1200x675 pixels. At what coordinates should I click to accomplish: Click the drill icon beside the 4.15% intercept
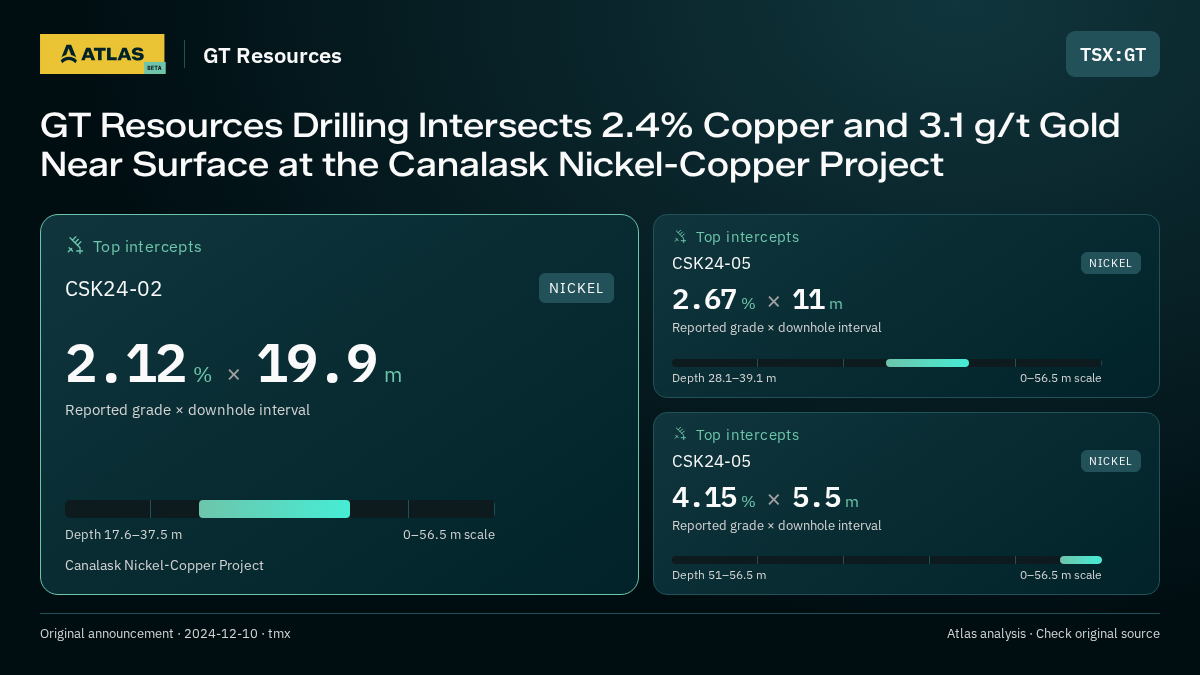pyautogui.click(x=680, y=434)
